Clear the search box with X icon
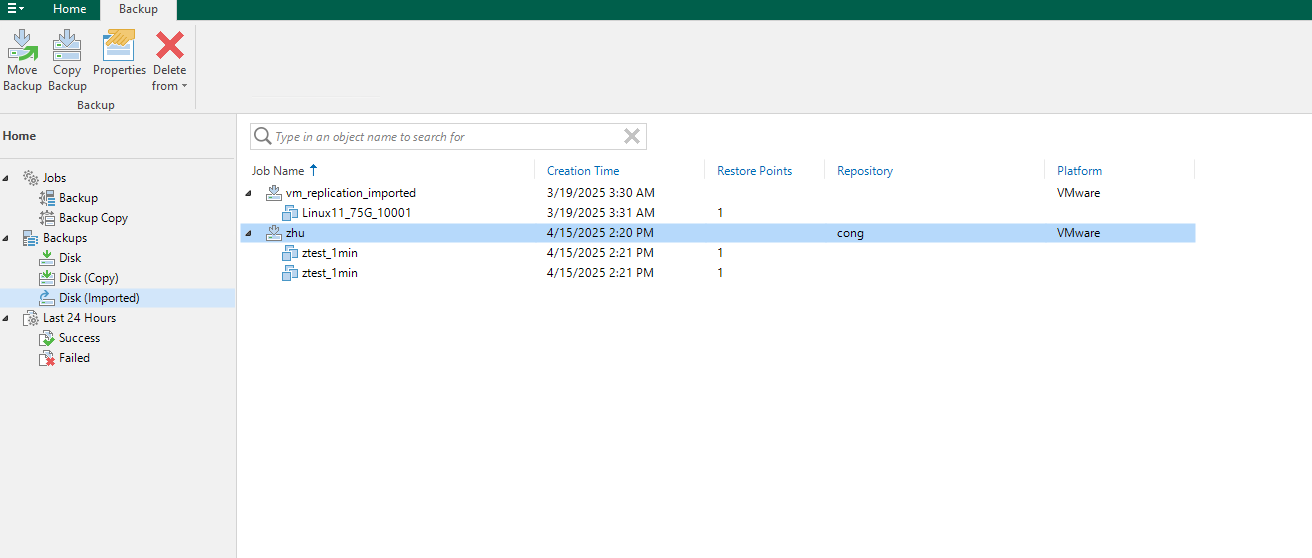 631,137
